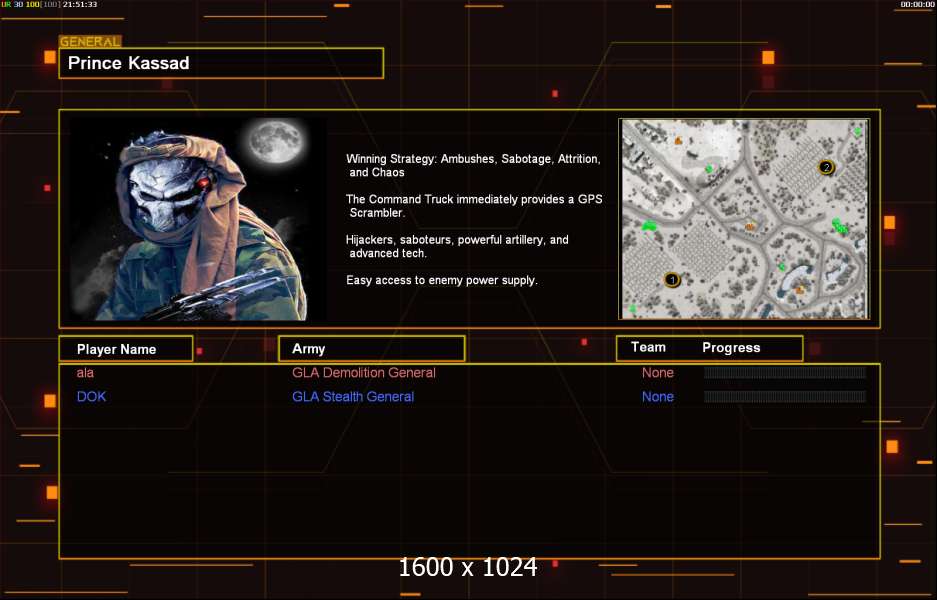
Task: Click the Army column header
Action: tap(372, 348)
